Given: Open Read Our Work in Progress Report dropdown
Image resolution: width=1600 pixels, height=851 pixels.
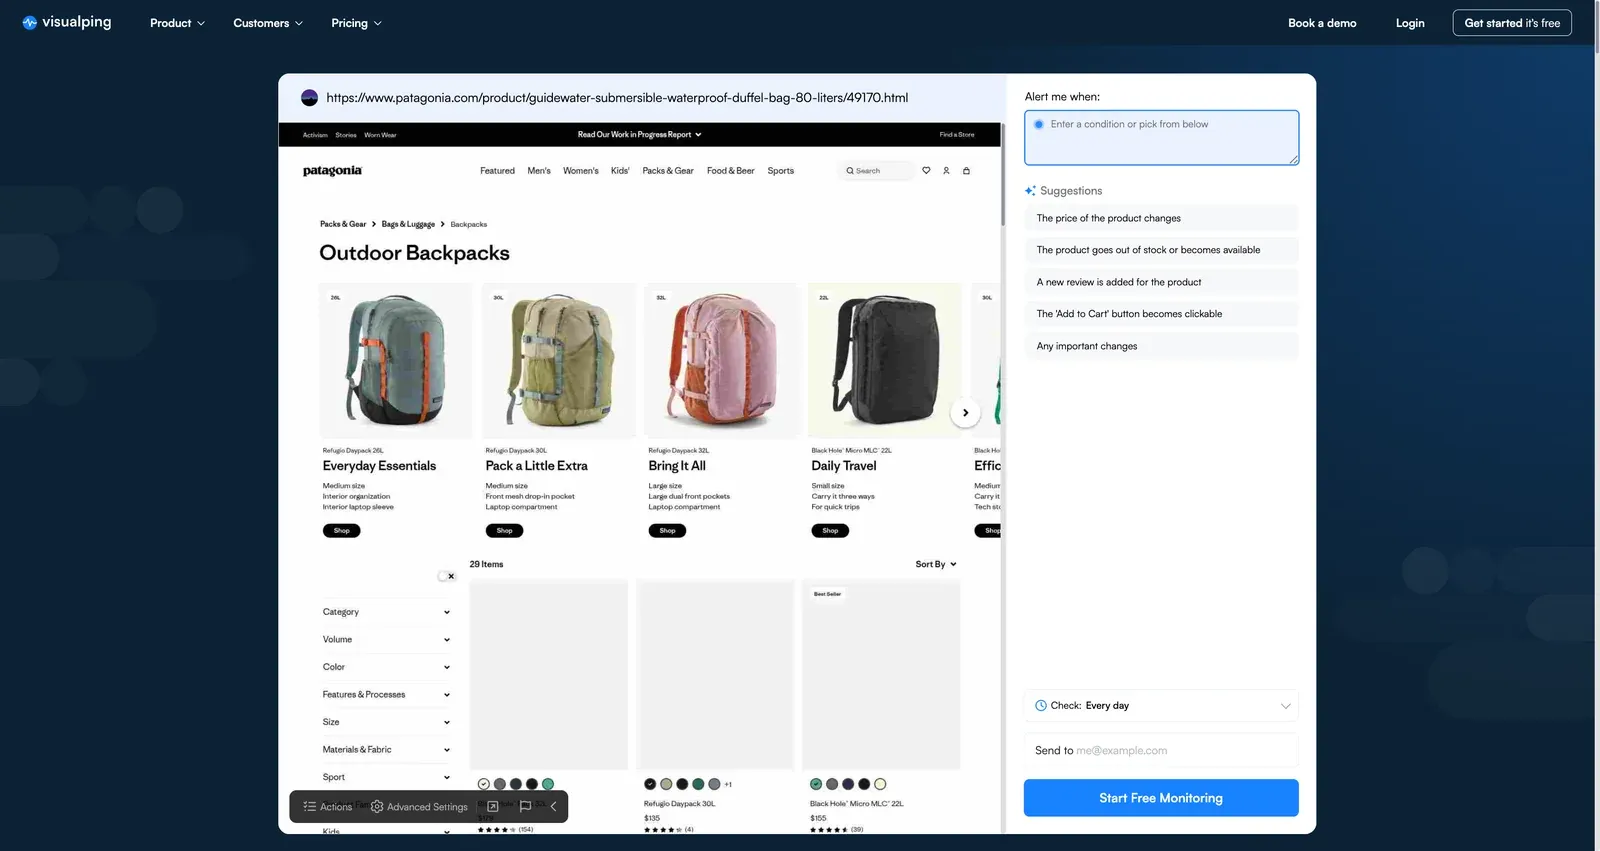Looking at the screenshot, I should click(640, 134).
